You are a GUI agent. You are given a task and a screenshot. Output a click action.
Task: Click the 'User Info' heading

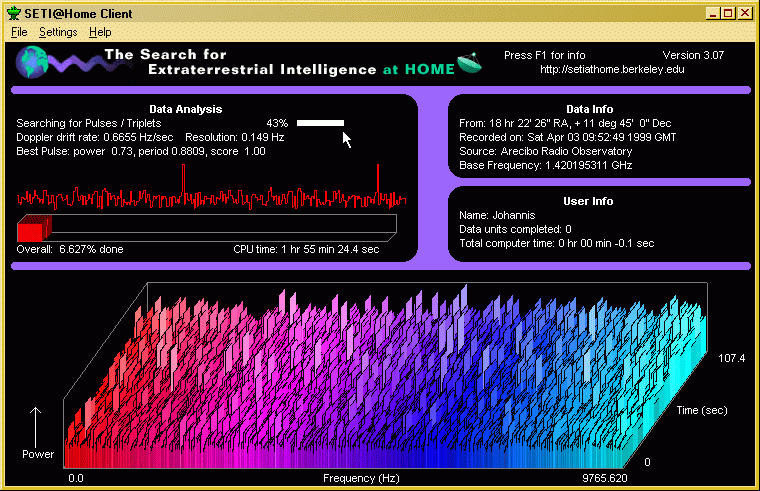click(x=588, y=201)
